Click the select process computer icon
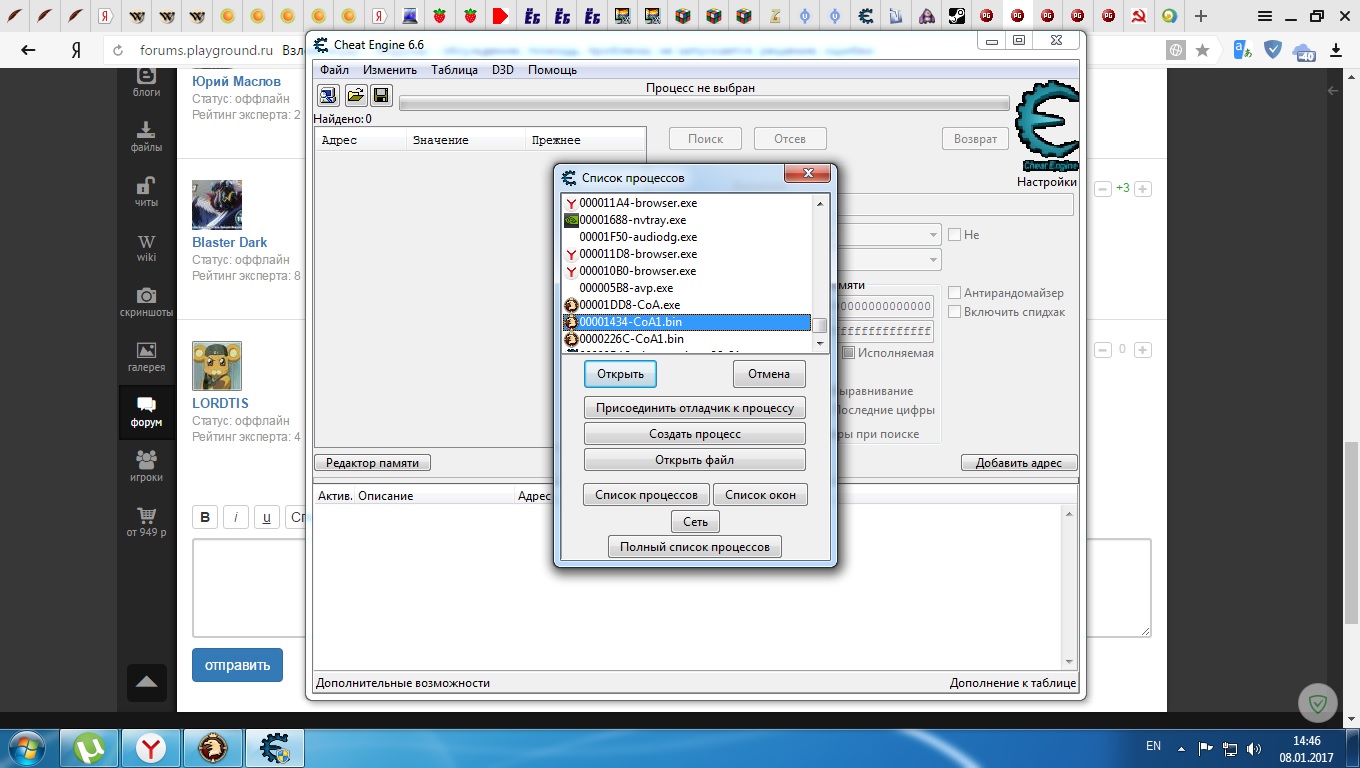 (x=328, y=95)
